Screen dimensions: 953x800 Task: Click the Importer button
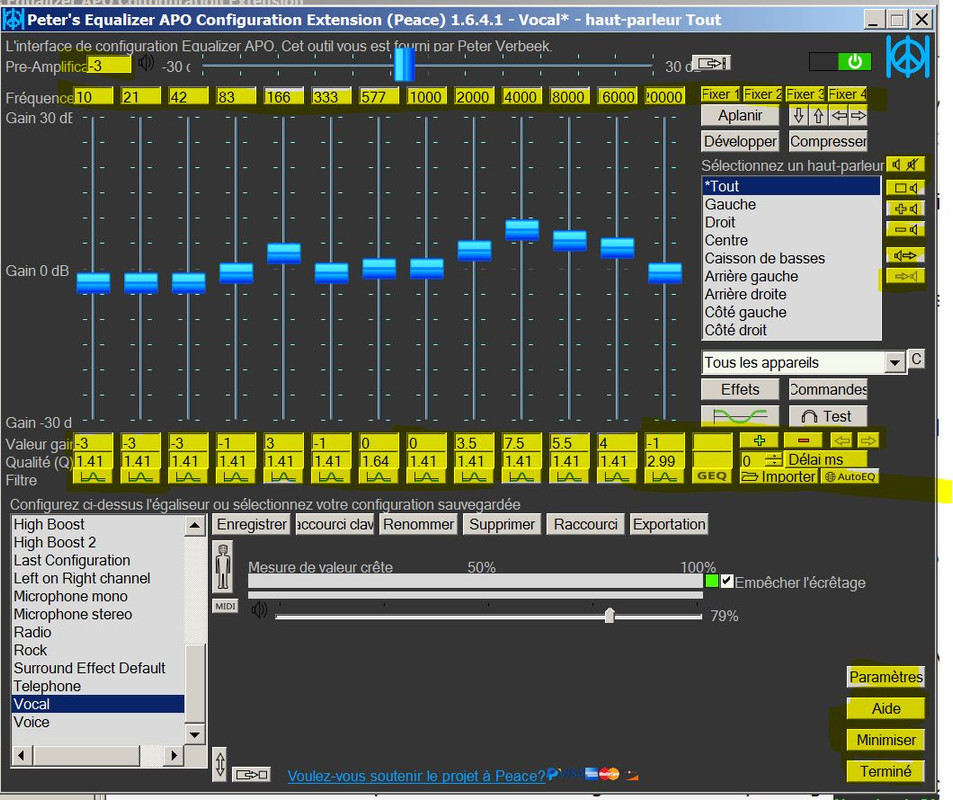[779, 477]
